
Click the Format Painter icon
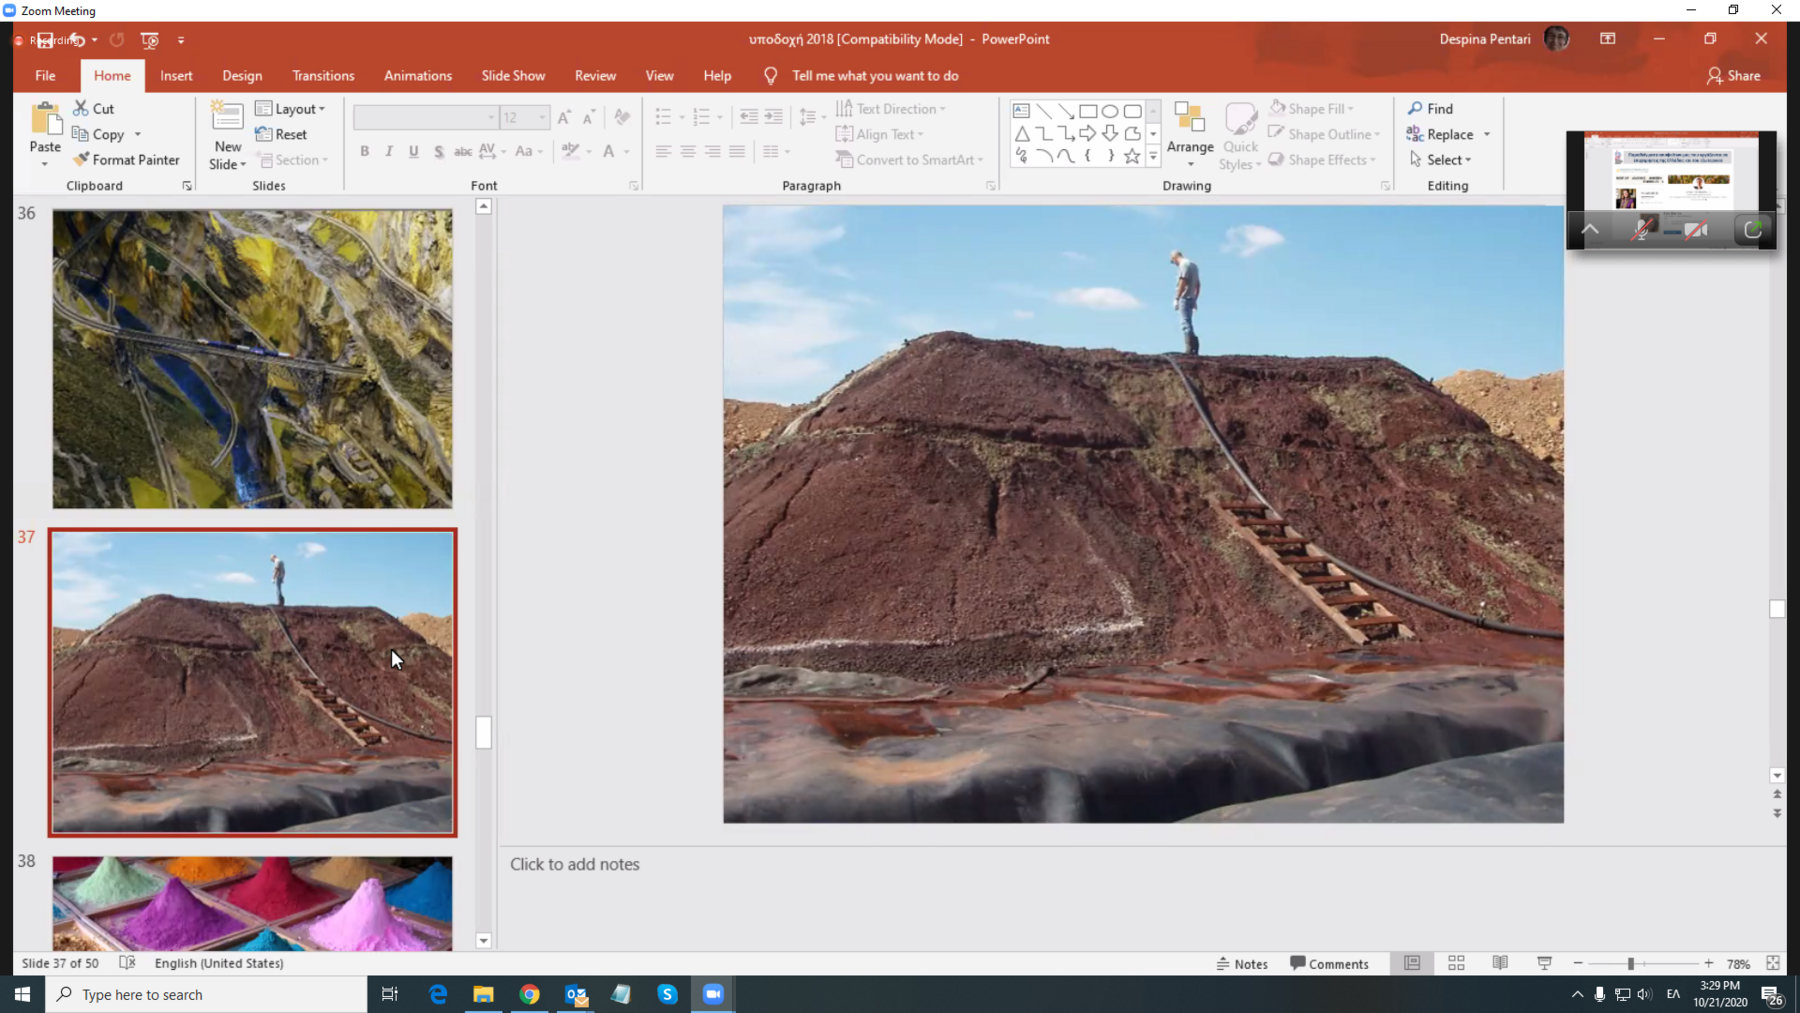[x=82, y=160]
